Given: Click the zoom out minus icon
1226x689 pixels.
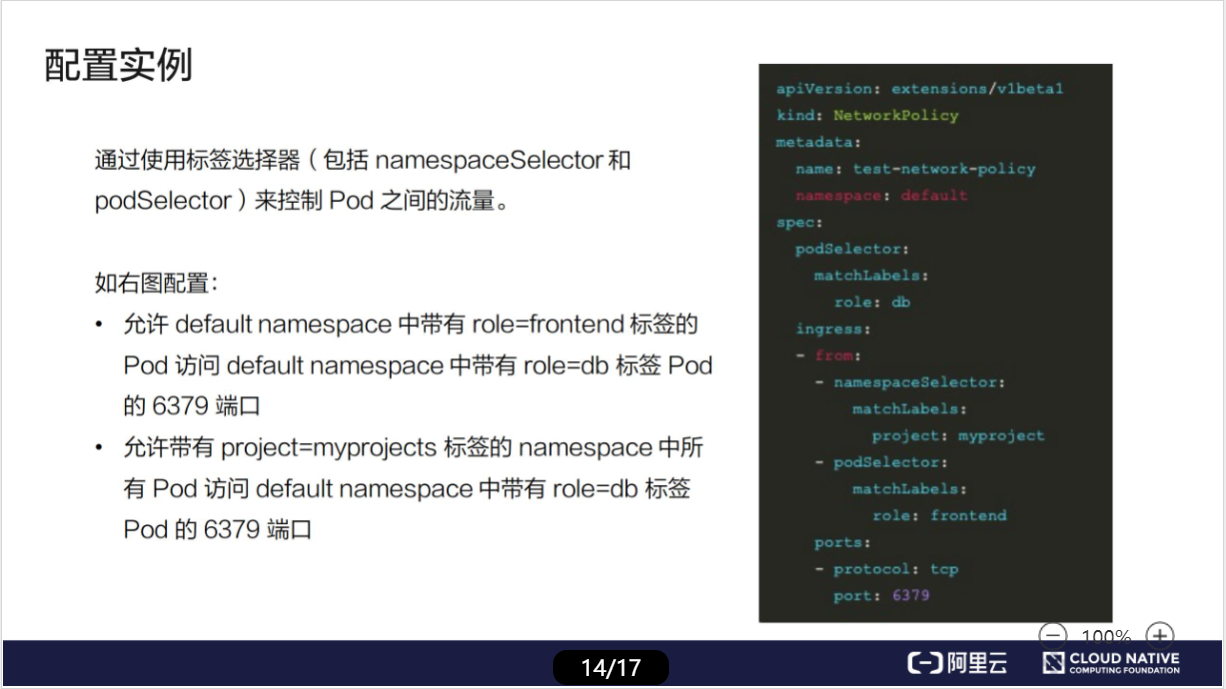Looking at the screenshot, I should click(x=1053, y=634).
